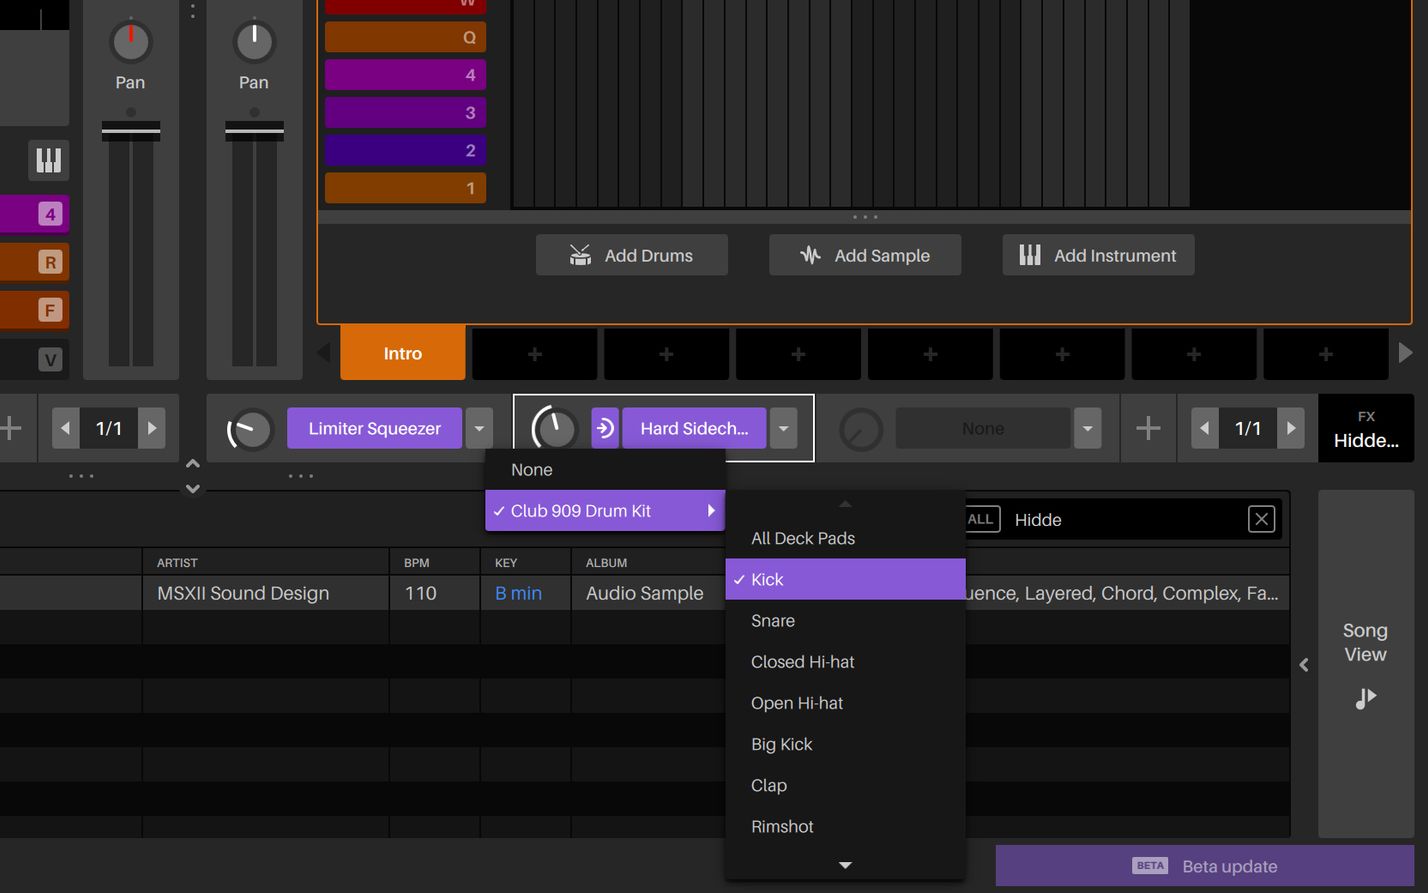The image size is (1428, 893).
Task: Click the waveform icon on Add Sample button
Action: 809,255
